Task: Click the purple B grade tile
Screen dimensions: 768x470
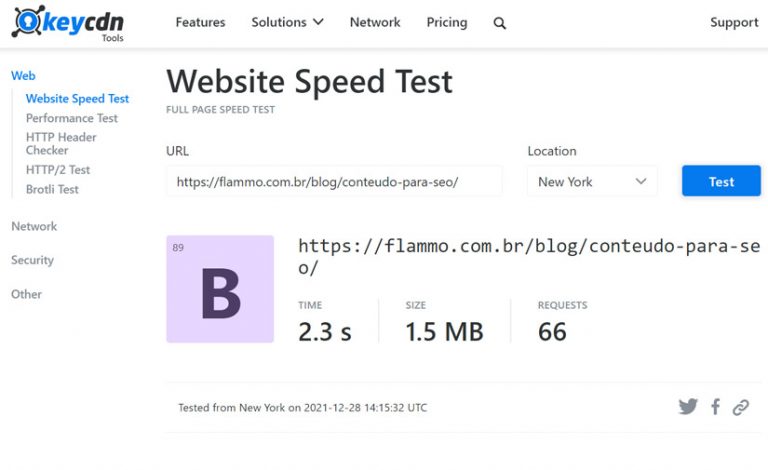Action: click(220, 289)
